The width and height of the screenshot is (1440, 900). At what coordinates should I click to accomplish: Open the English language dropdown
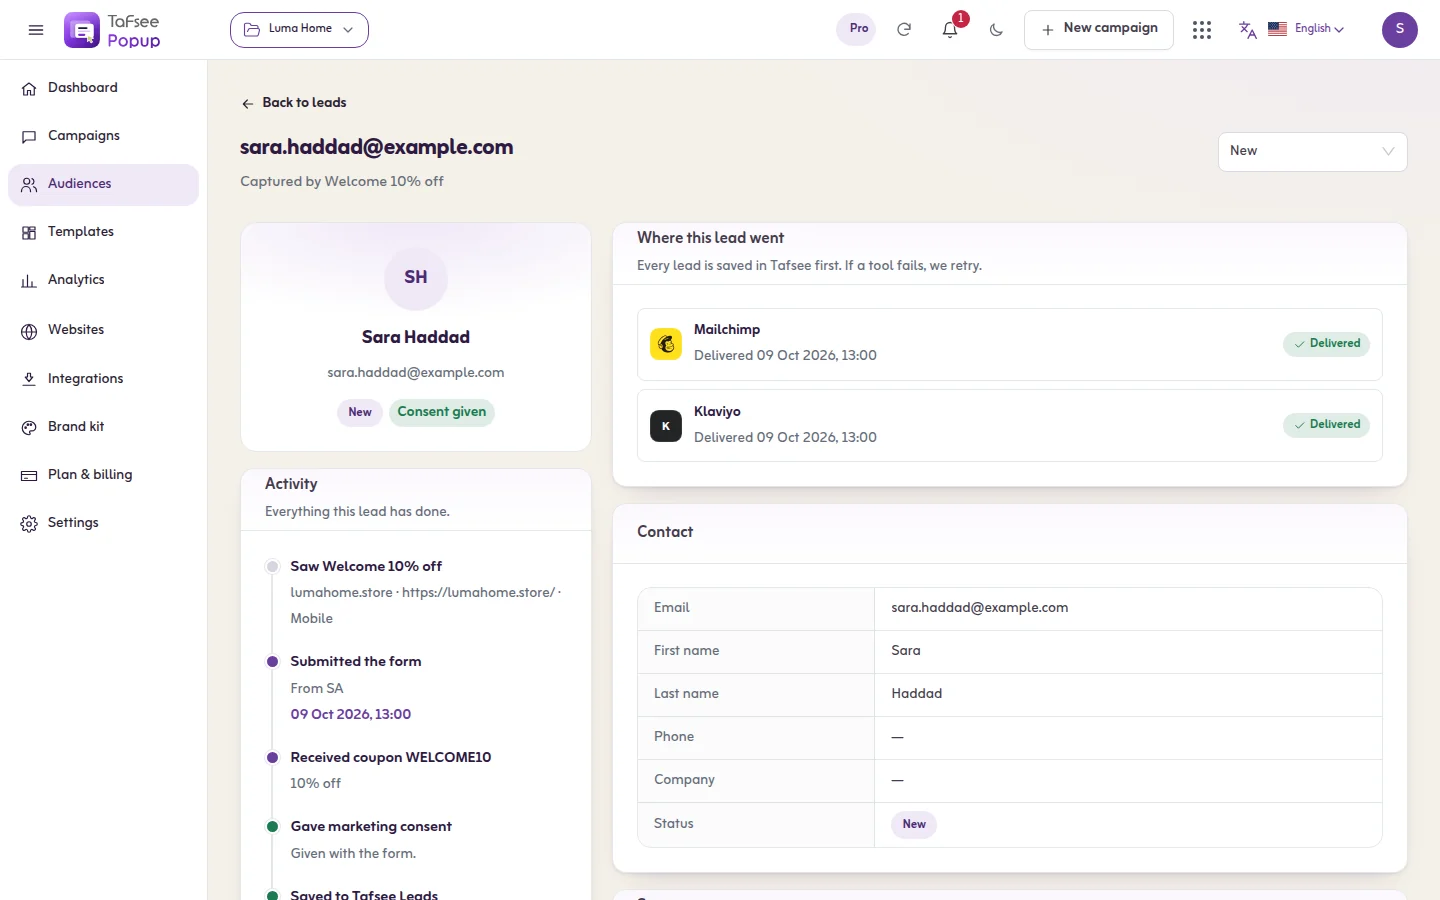point(1307,29)
